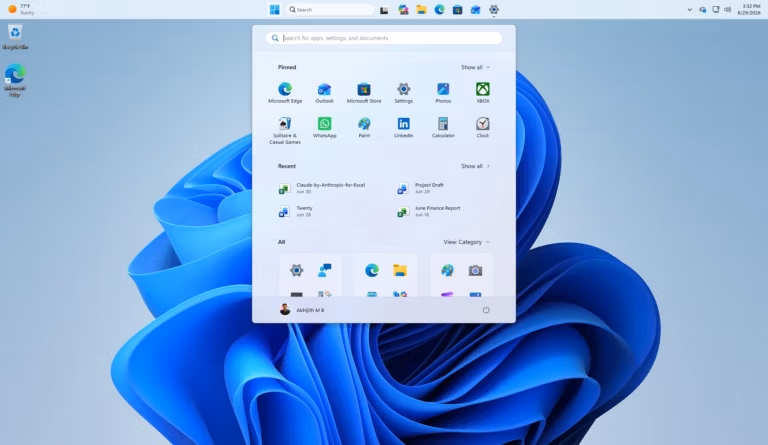Image resolution: width=768 pixels, height=445 pixels.
Task: Launch Paint from the Pinned section
Action: (x=364, y=127)
